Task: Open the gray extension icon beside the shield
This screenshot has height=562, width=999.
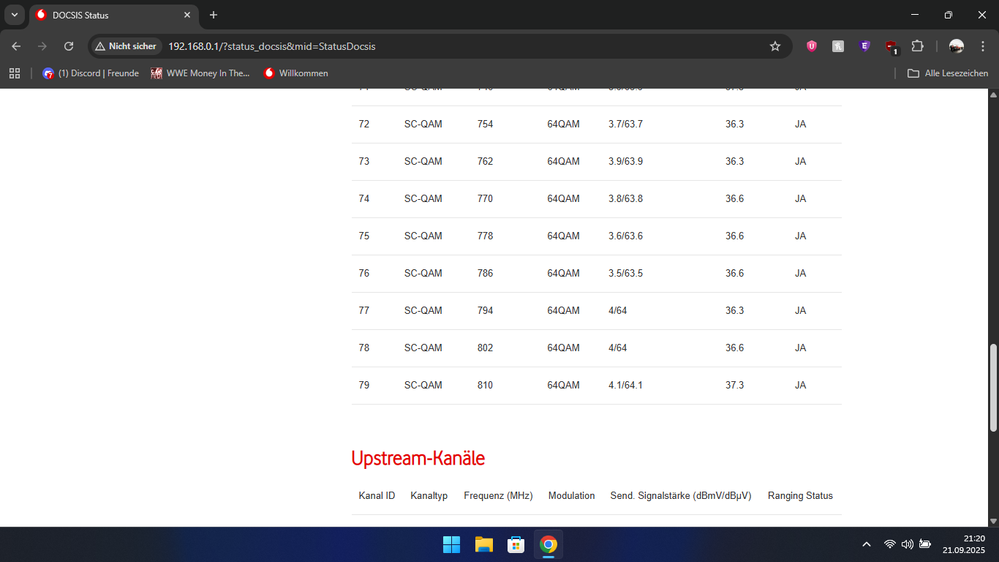Action: pyautogui.click(x=838, y=47)
